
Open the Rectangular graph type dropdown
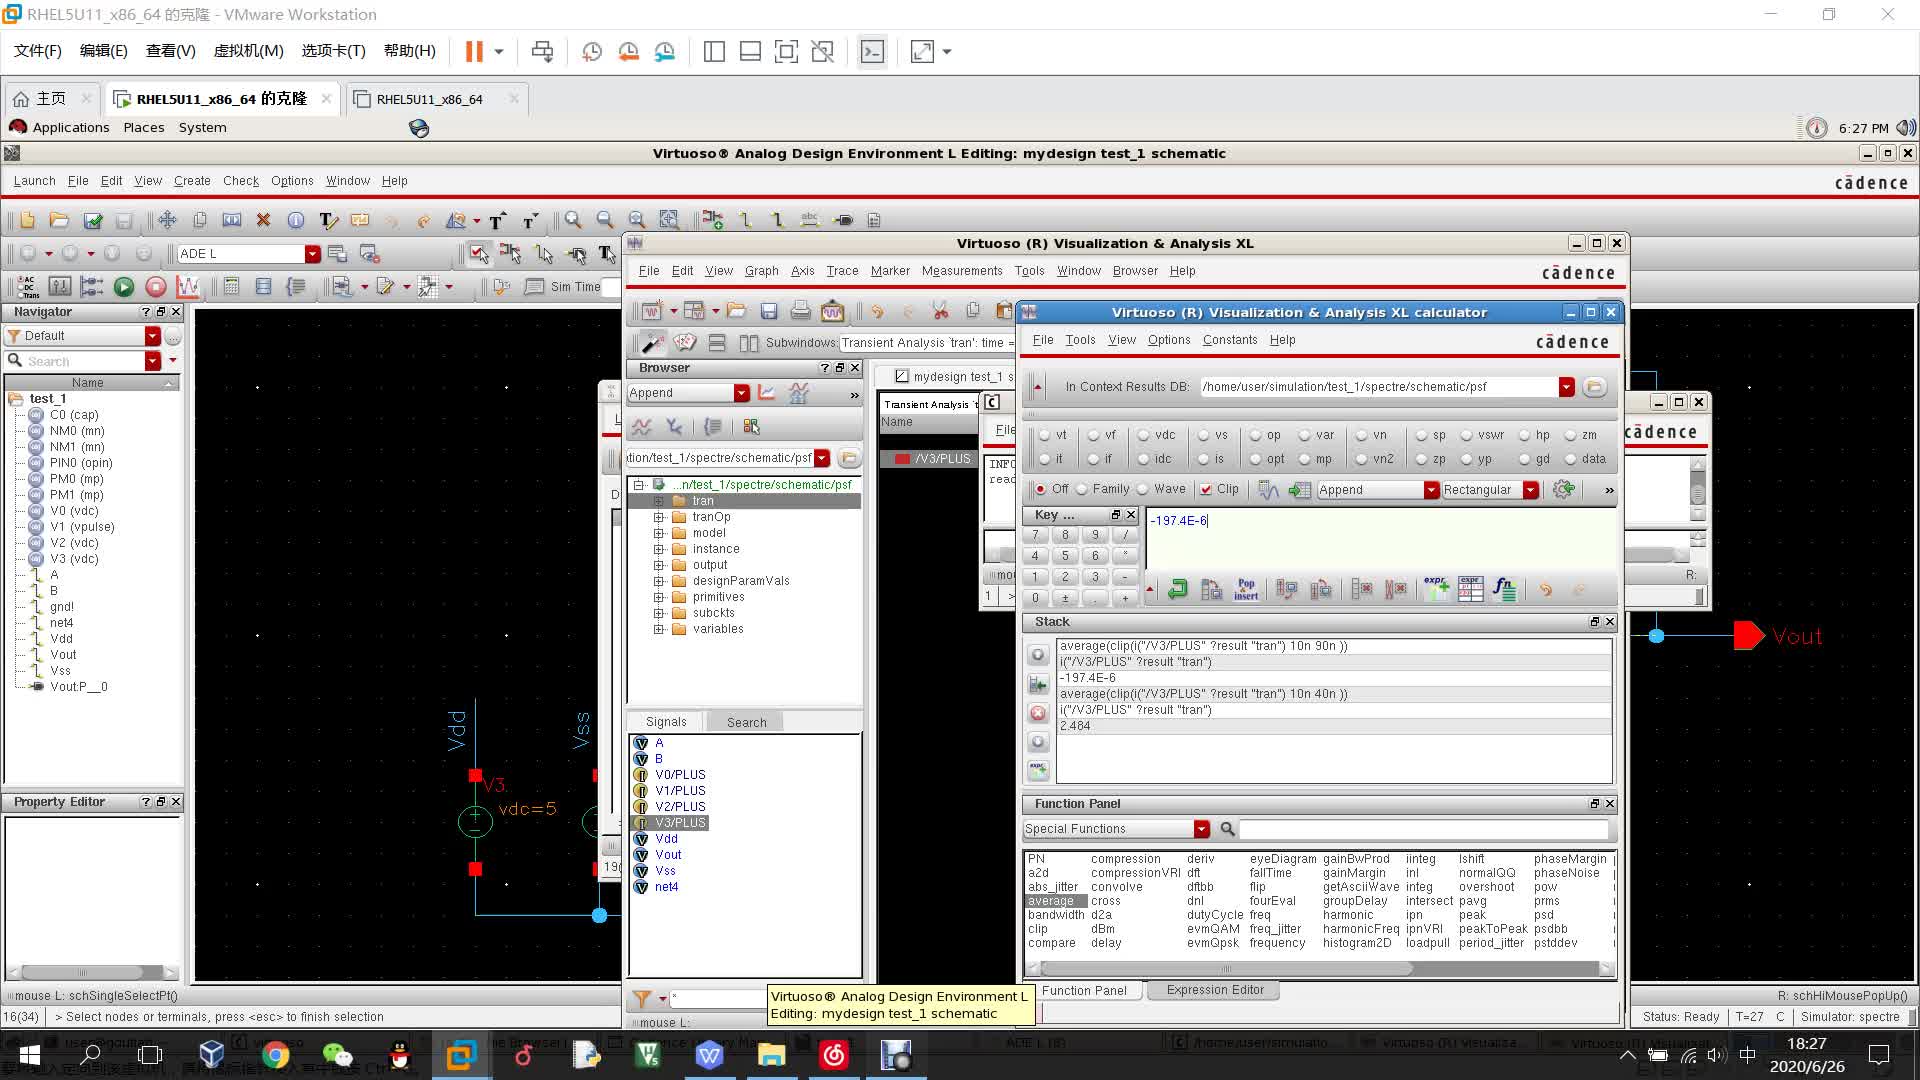coord(1530,490)
